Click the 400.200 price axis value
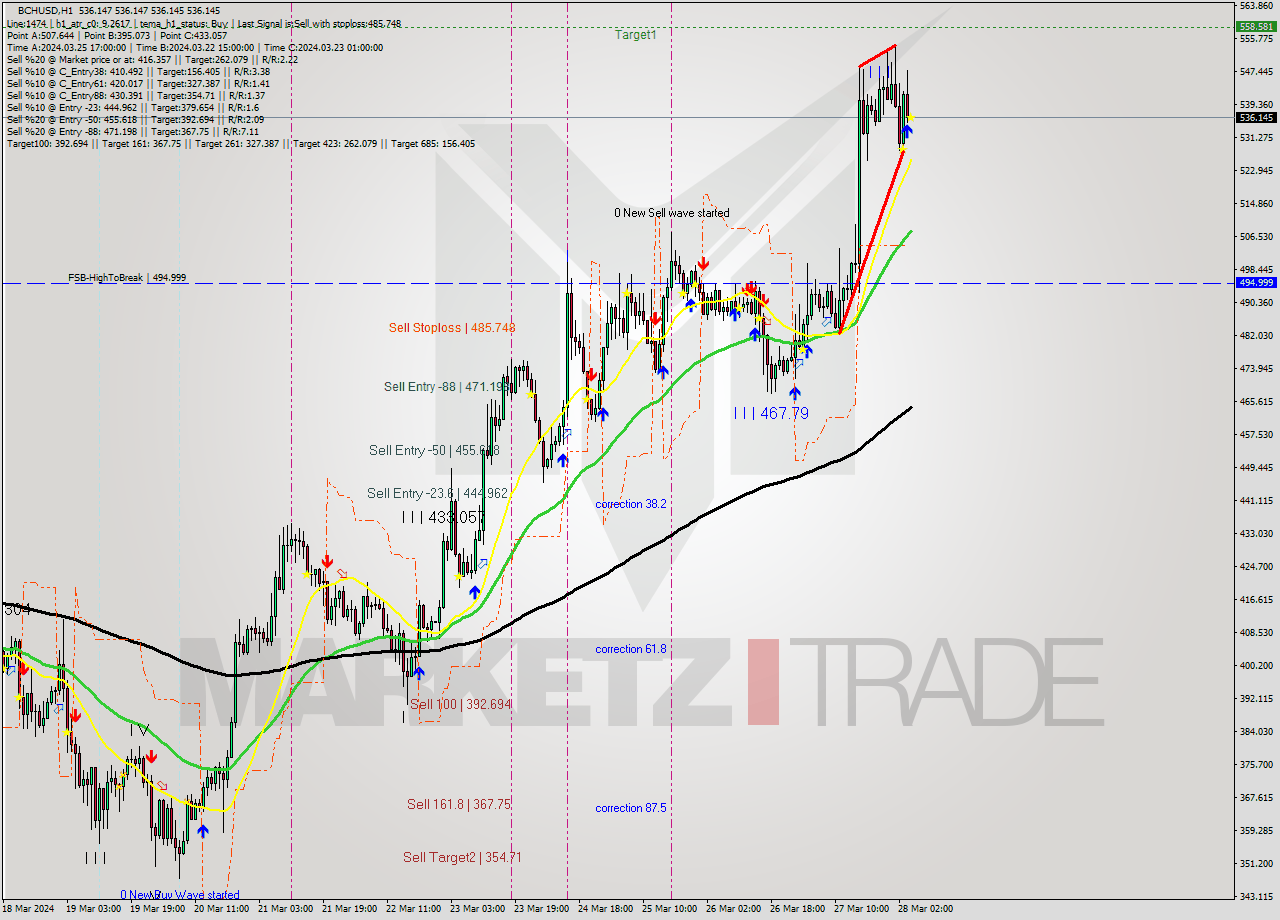The height and width of the screenshot is (920, 1280). (x=1256, y=665)
